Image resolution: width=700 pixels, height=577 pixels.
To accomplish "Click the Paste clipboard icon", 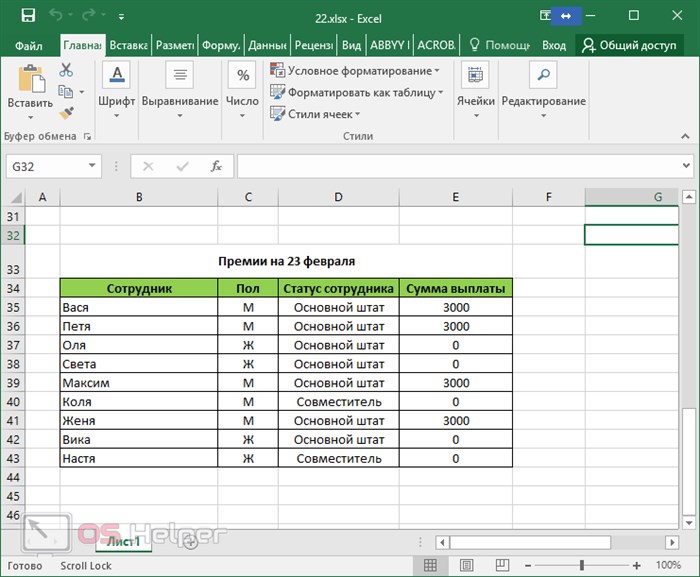I will tap(31, 79).
